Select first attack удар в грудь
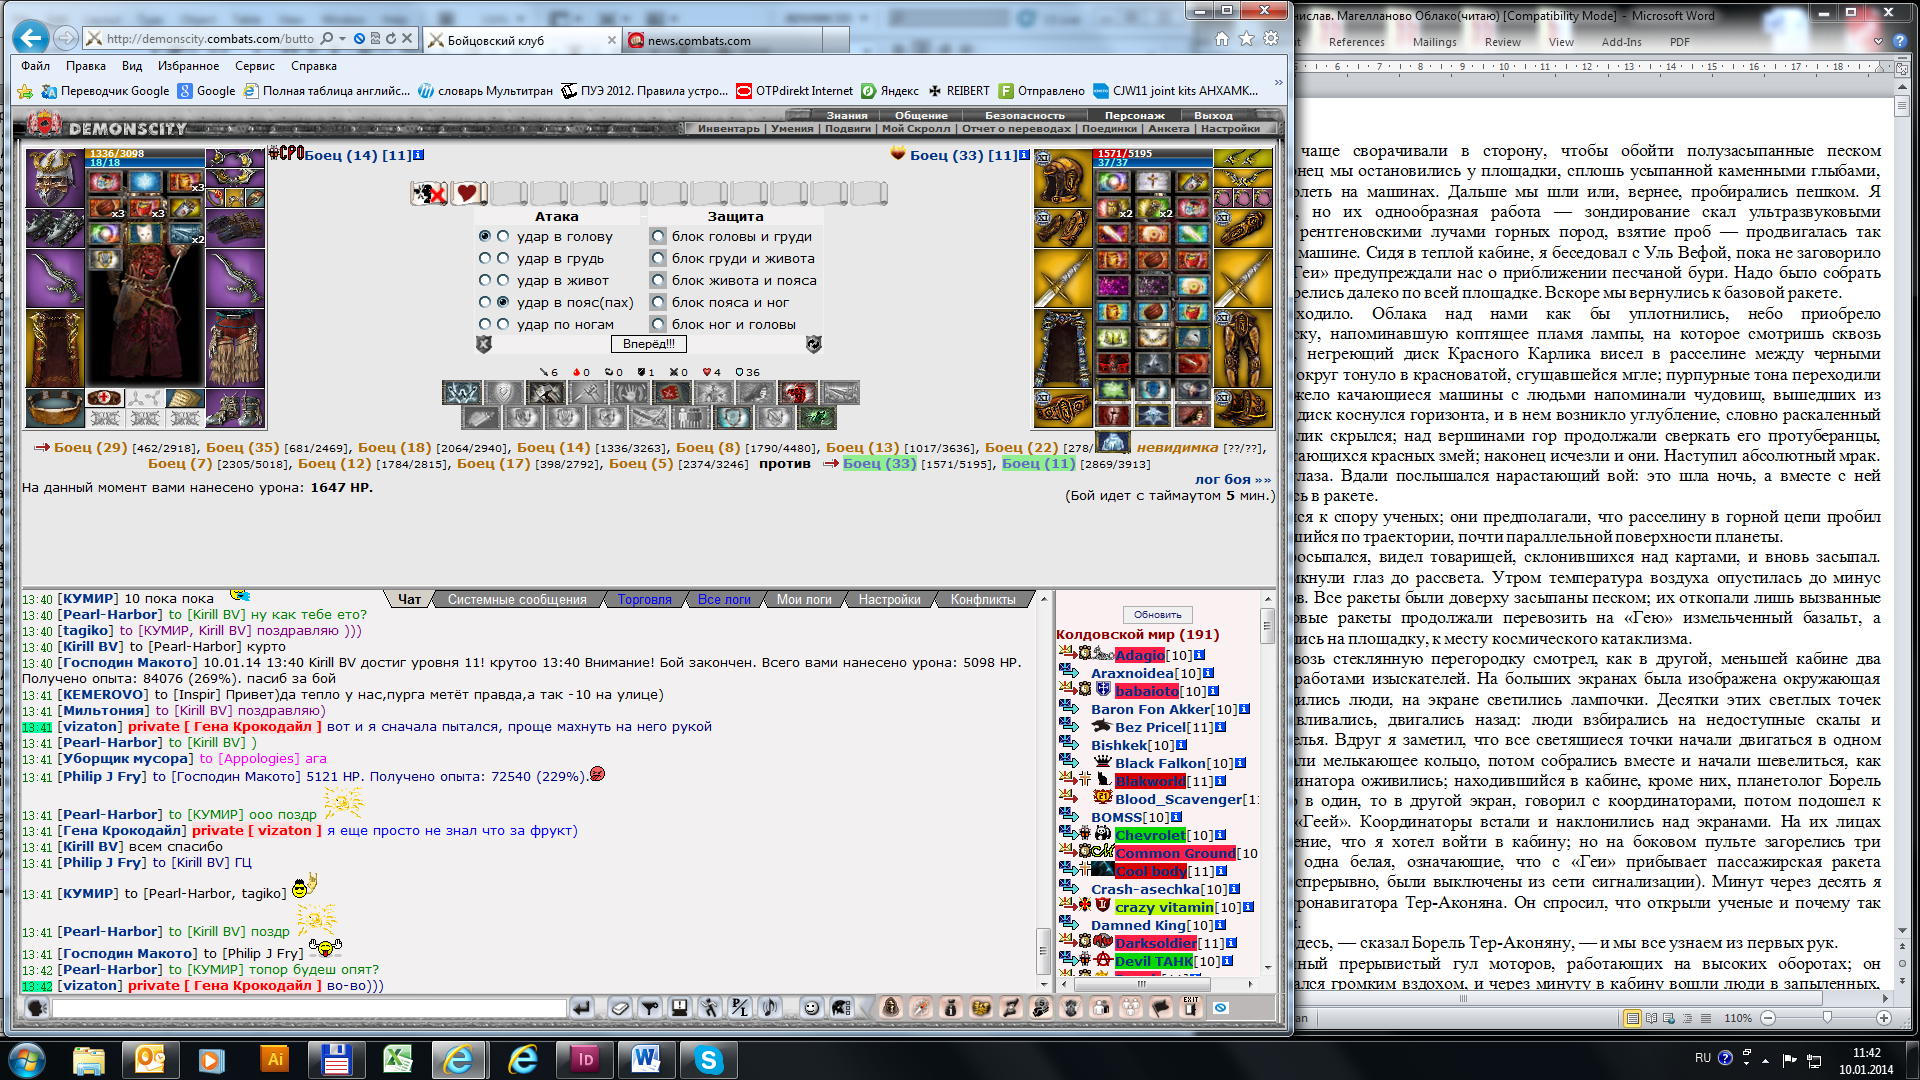 click(485, 258)
